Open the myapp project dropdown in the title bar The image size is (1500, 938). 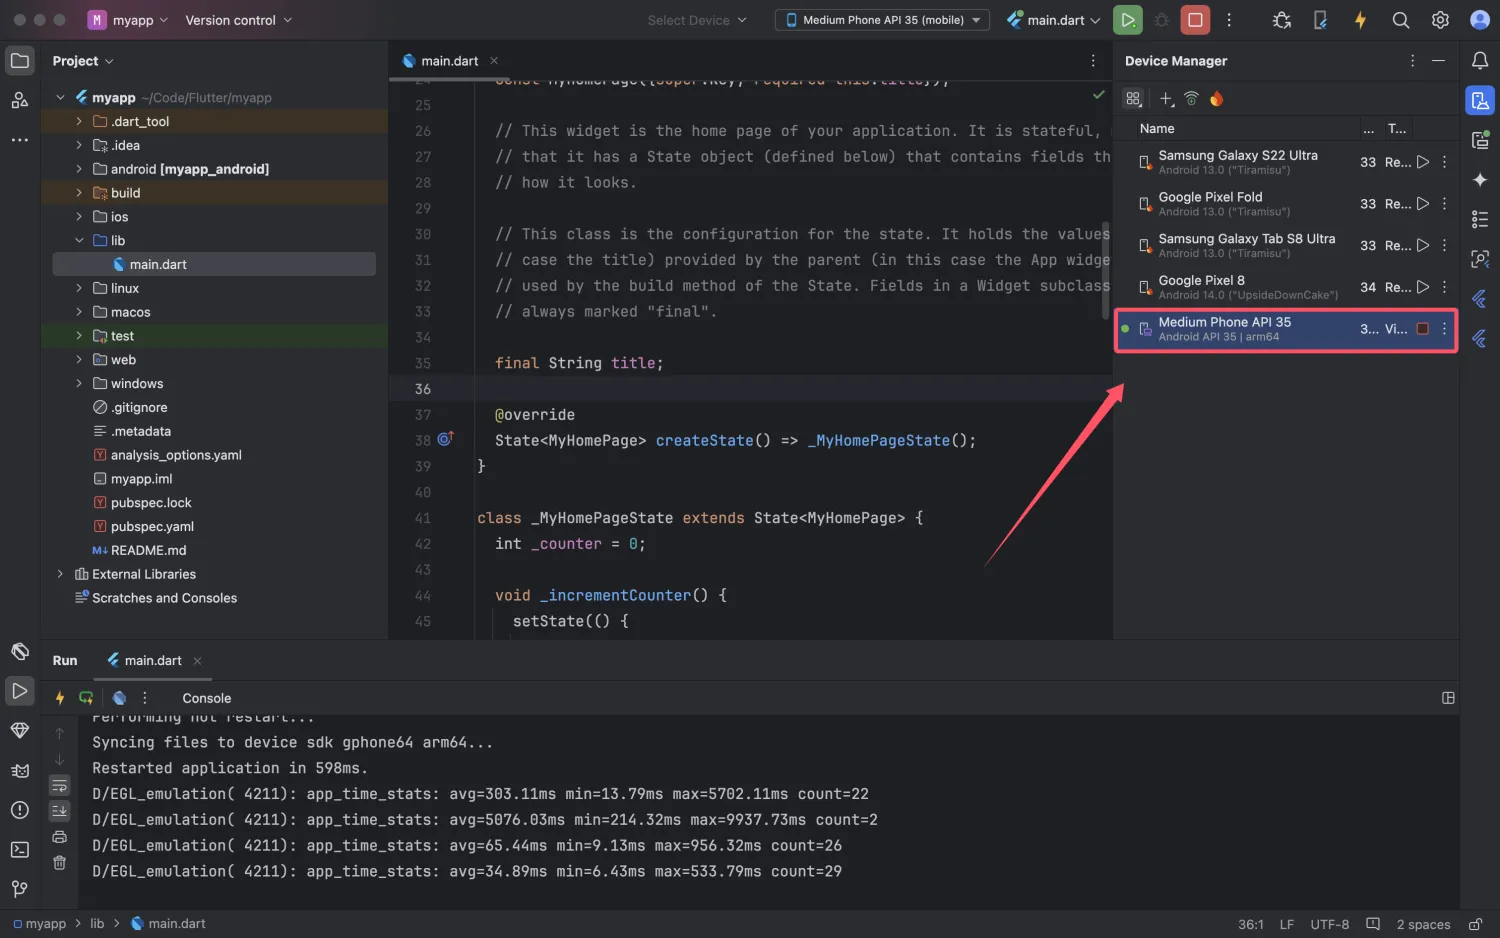pyautogui.click(x=128, y=20)
